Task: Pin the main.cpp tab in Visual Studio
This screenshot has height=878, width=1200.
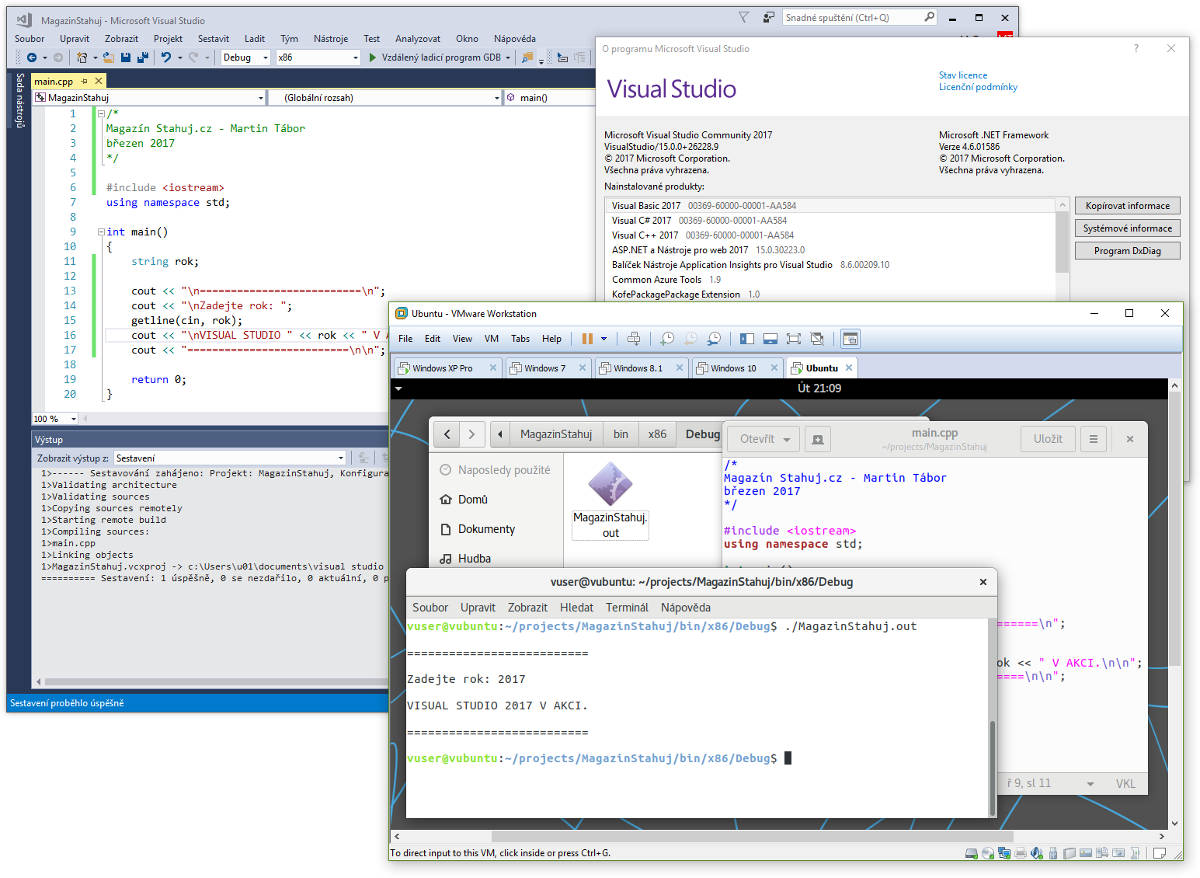Action: pos(84,81)
